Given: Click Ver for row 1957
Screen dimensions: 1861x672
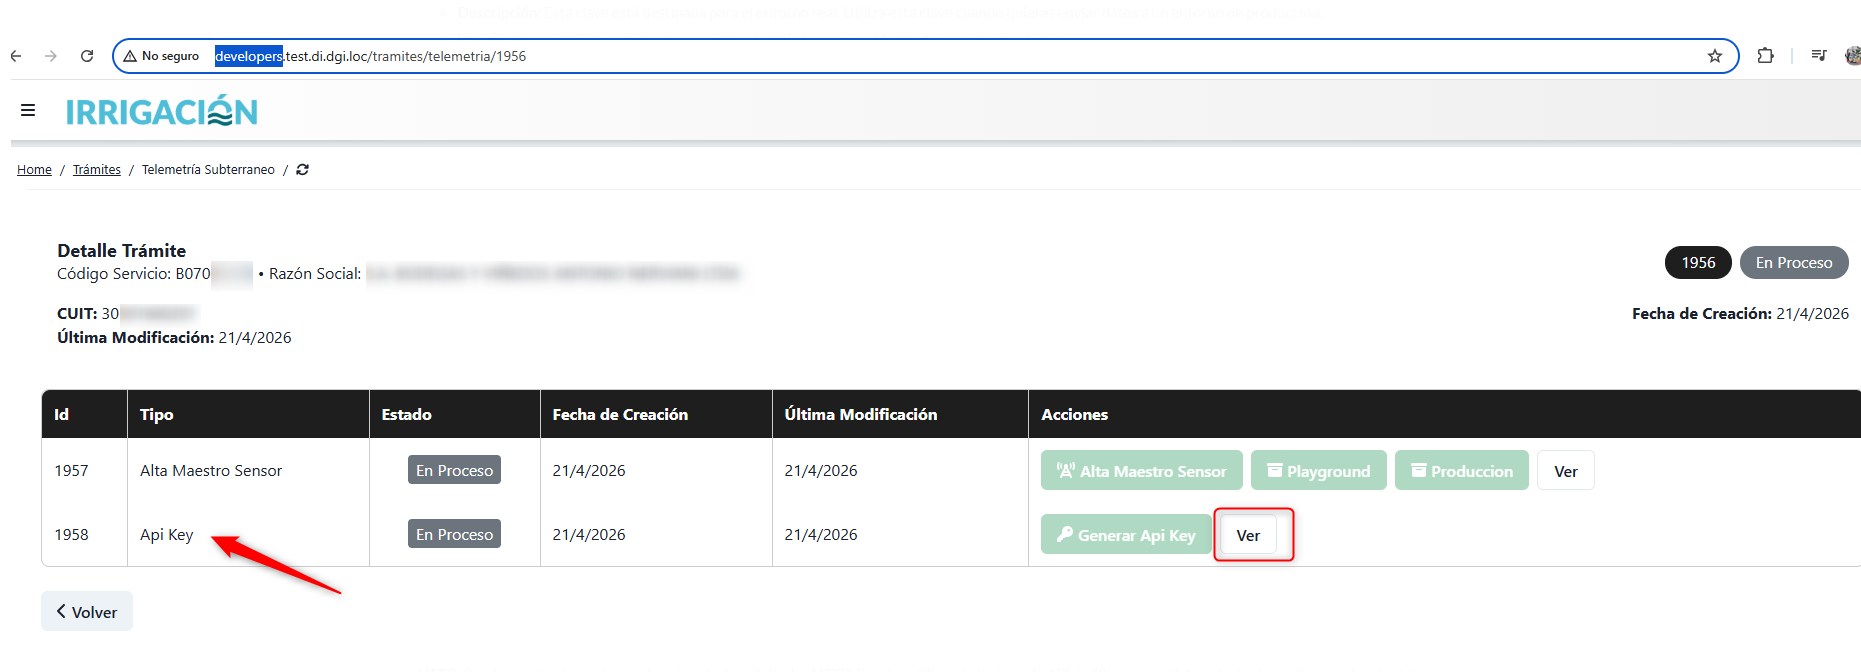Looking at the screenshot, I should pyautogui.click(x=1565, y=471).
